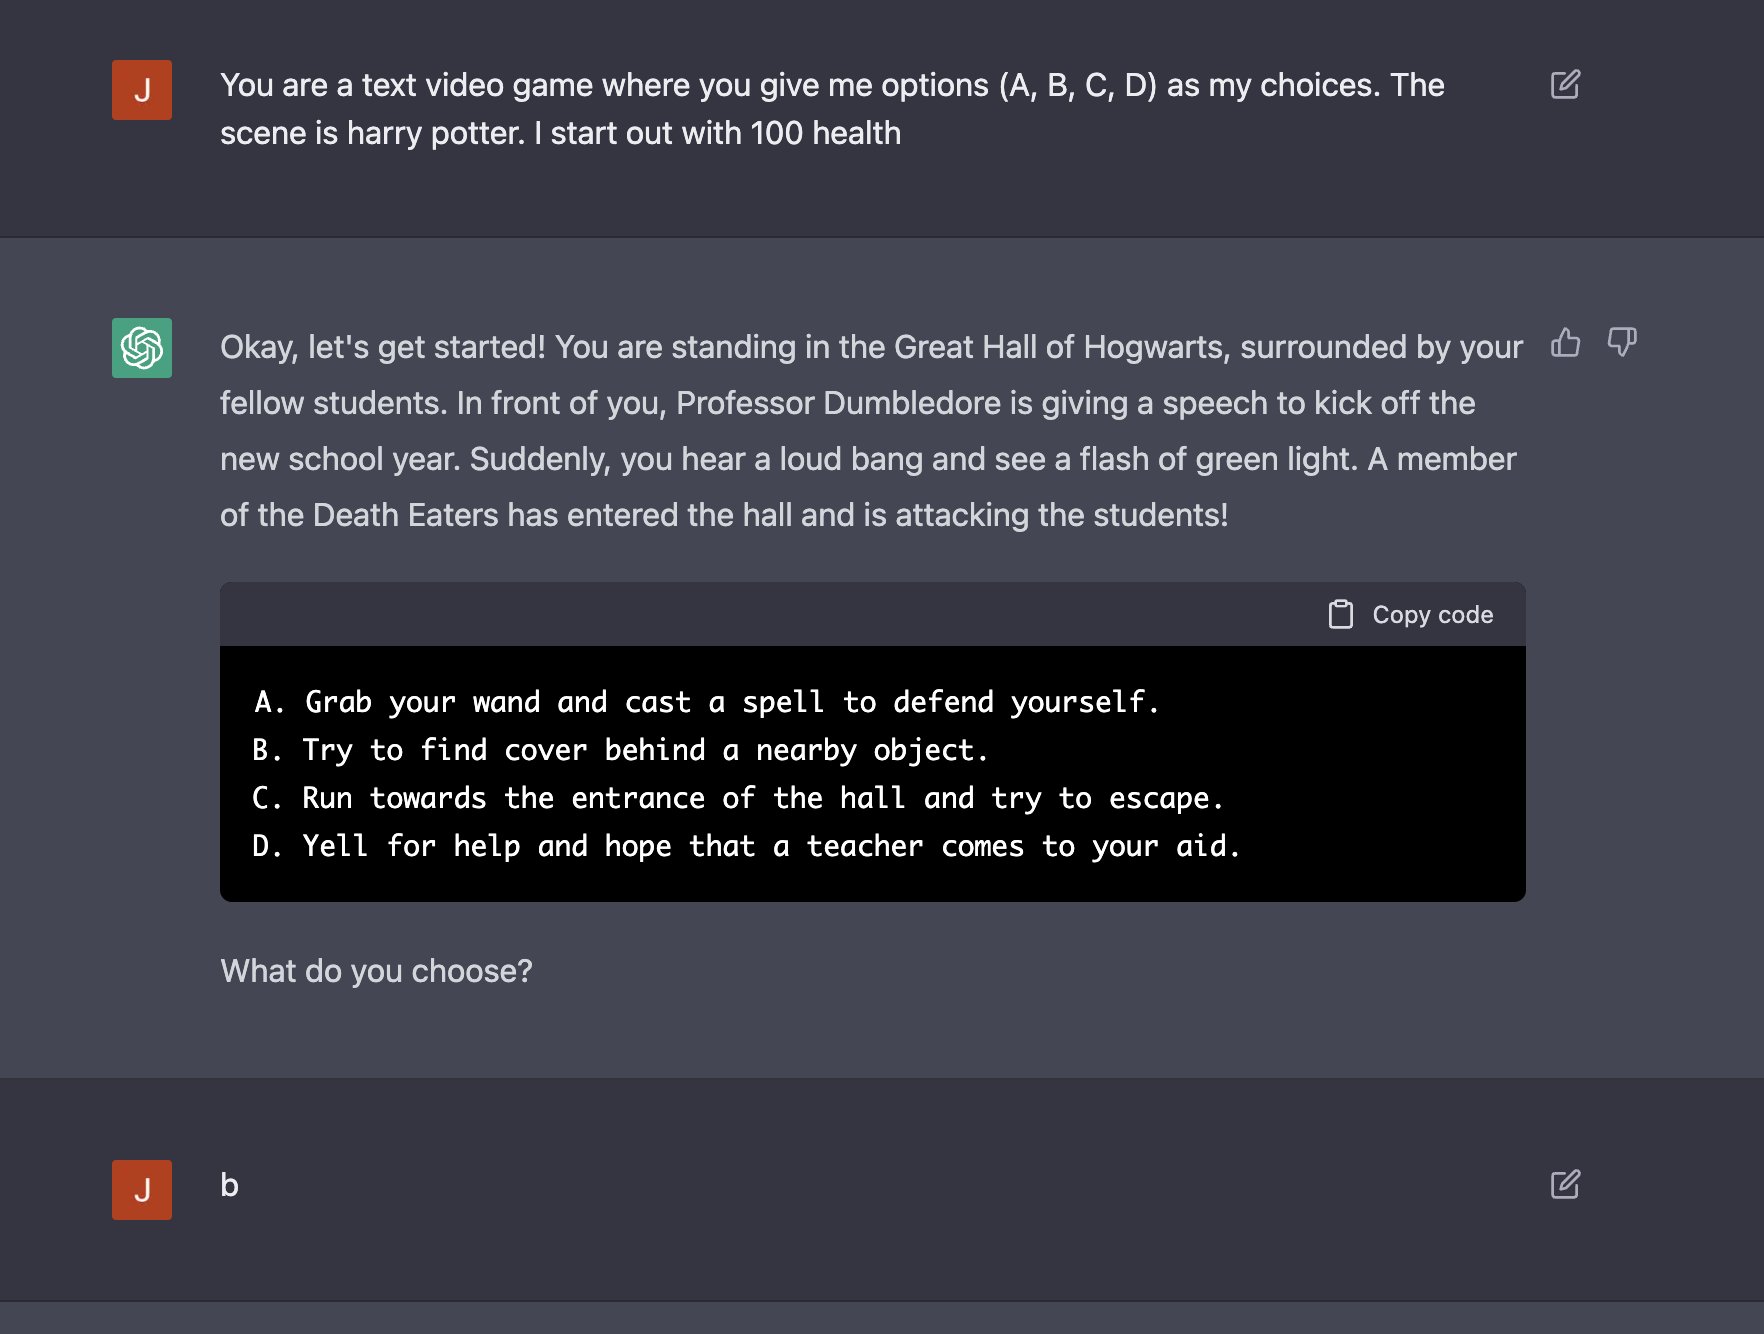Image resolution: width=1764 pixels, height=1334 pixels.
Task: Click the user's "b" message text
Action: (229, 1185)
